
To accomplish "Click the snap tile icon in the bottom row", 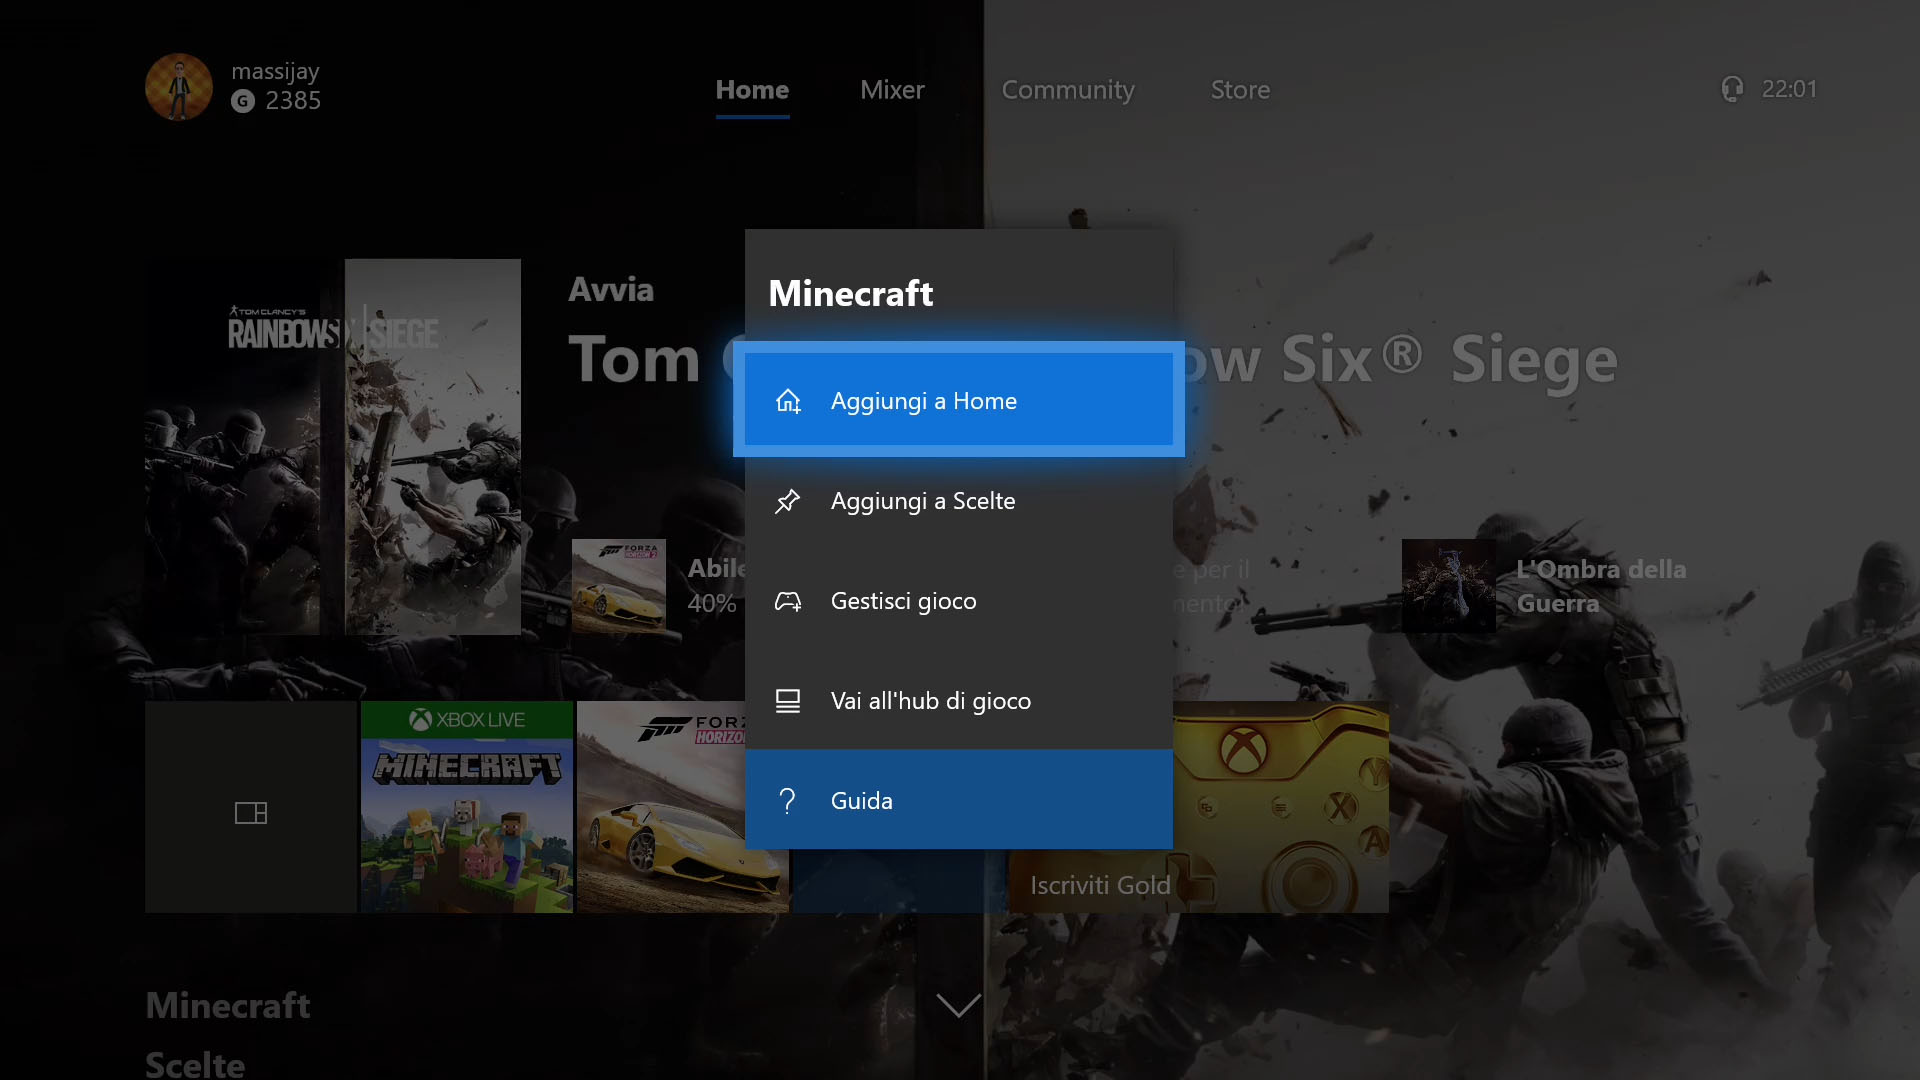I will click(x=251, y=813).
